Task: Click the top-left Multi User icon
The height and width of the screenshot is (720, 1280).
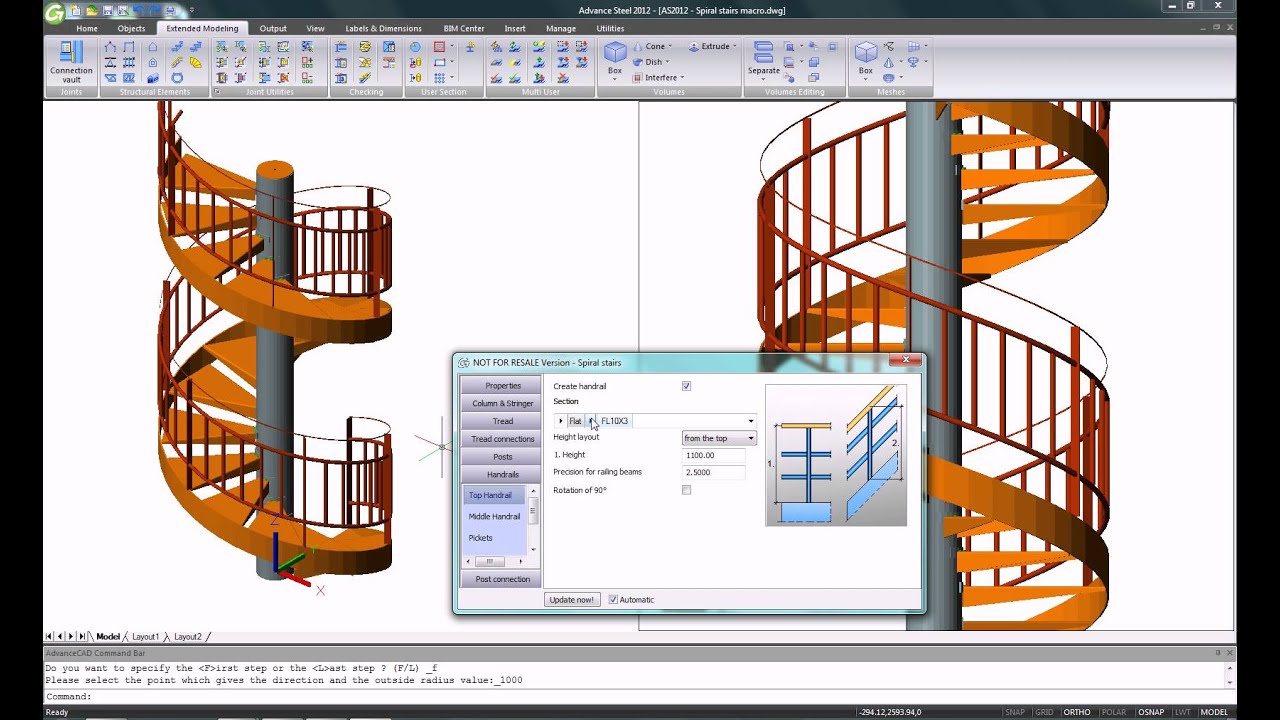Action: click(497, 47)
